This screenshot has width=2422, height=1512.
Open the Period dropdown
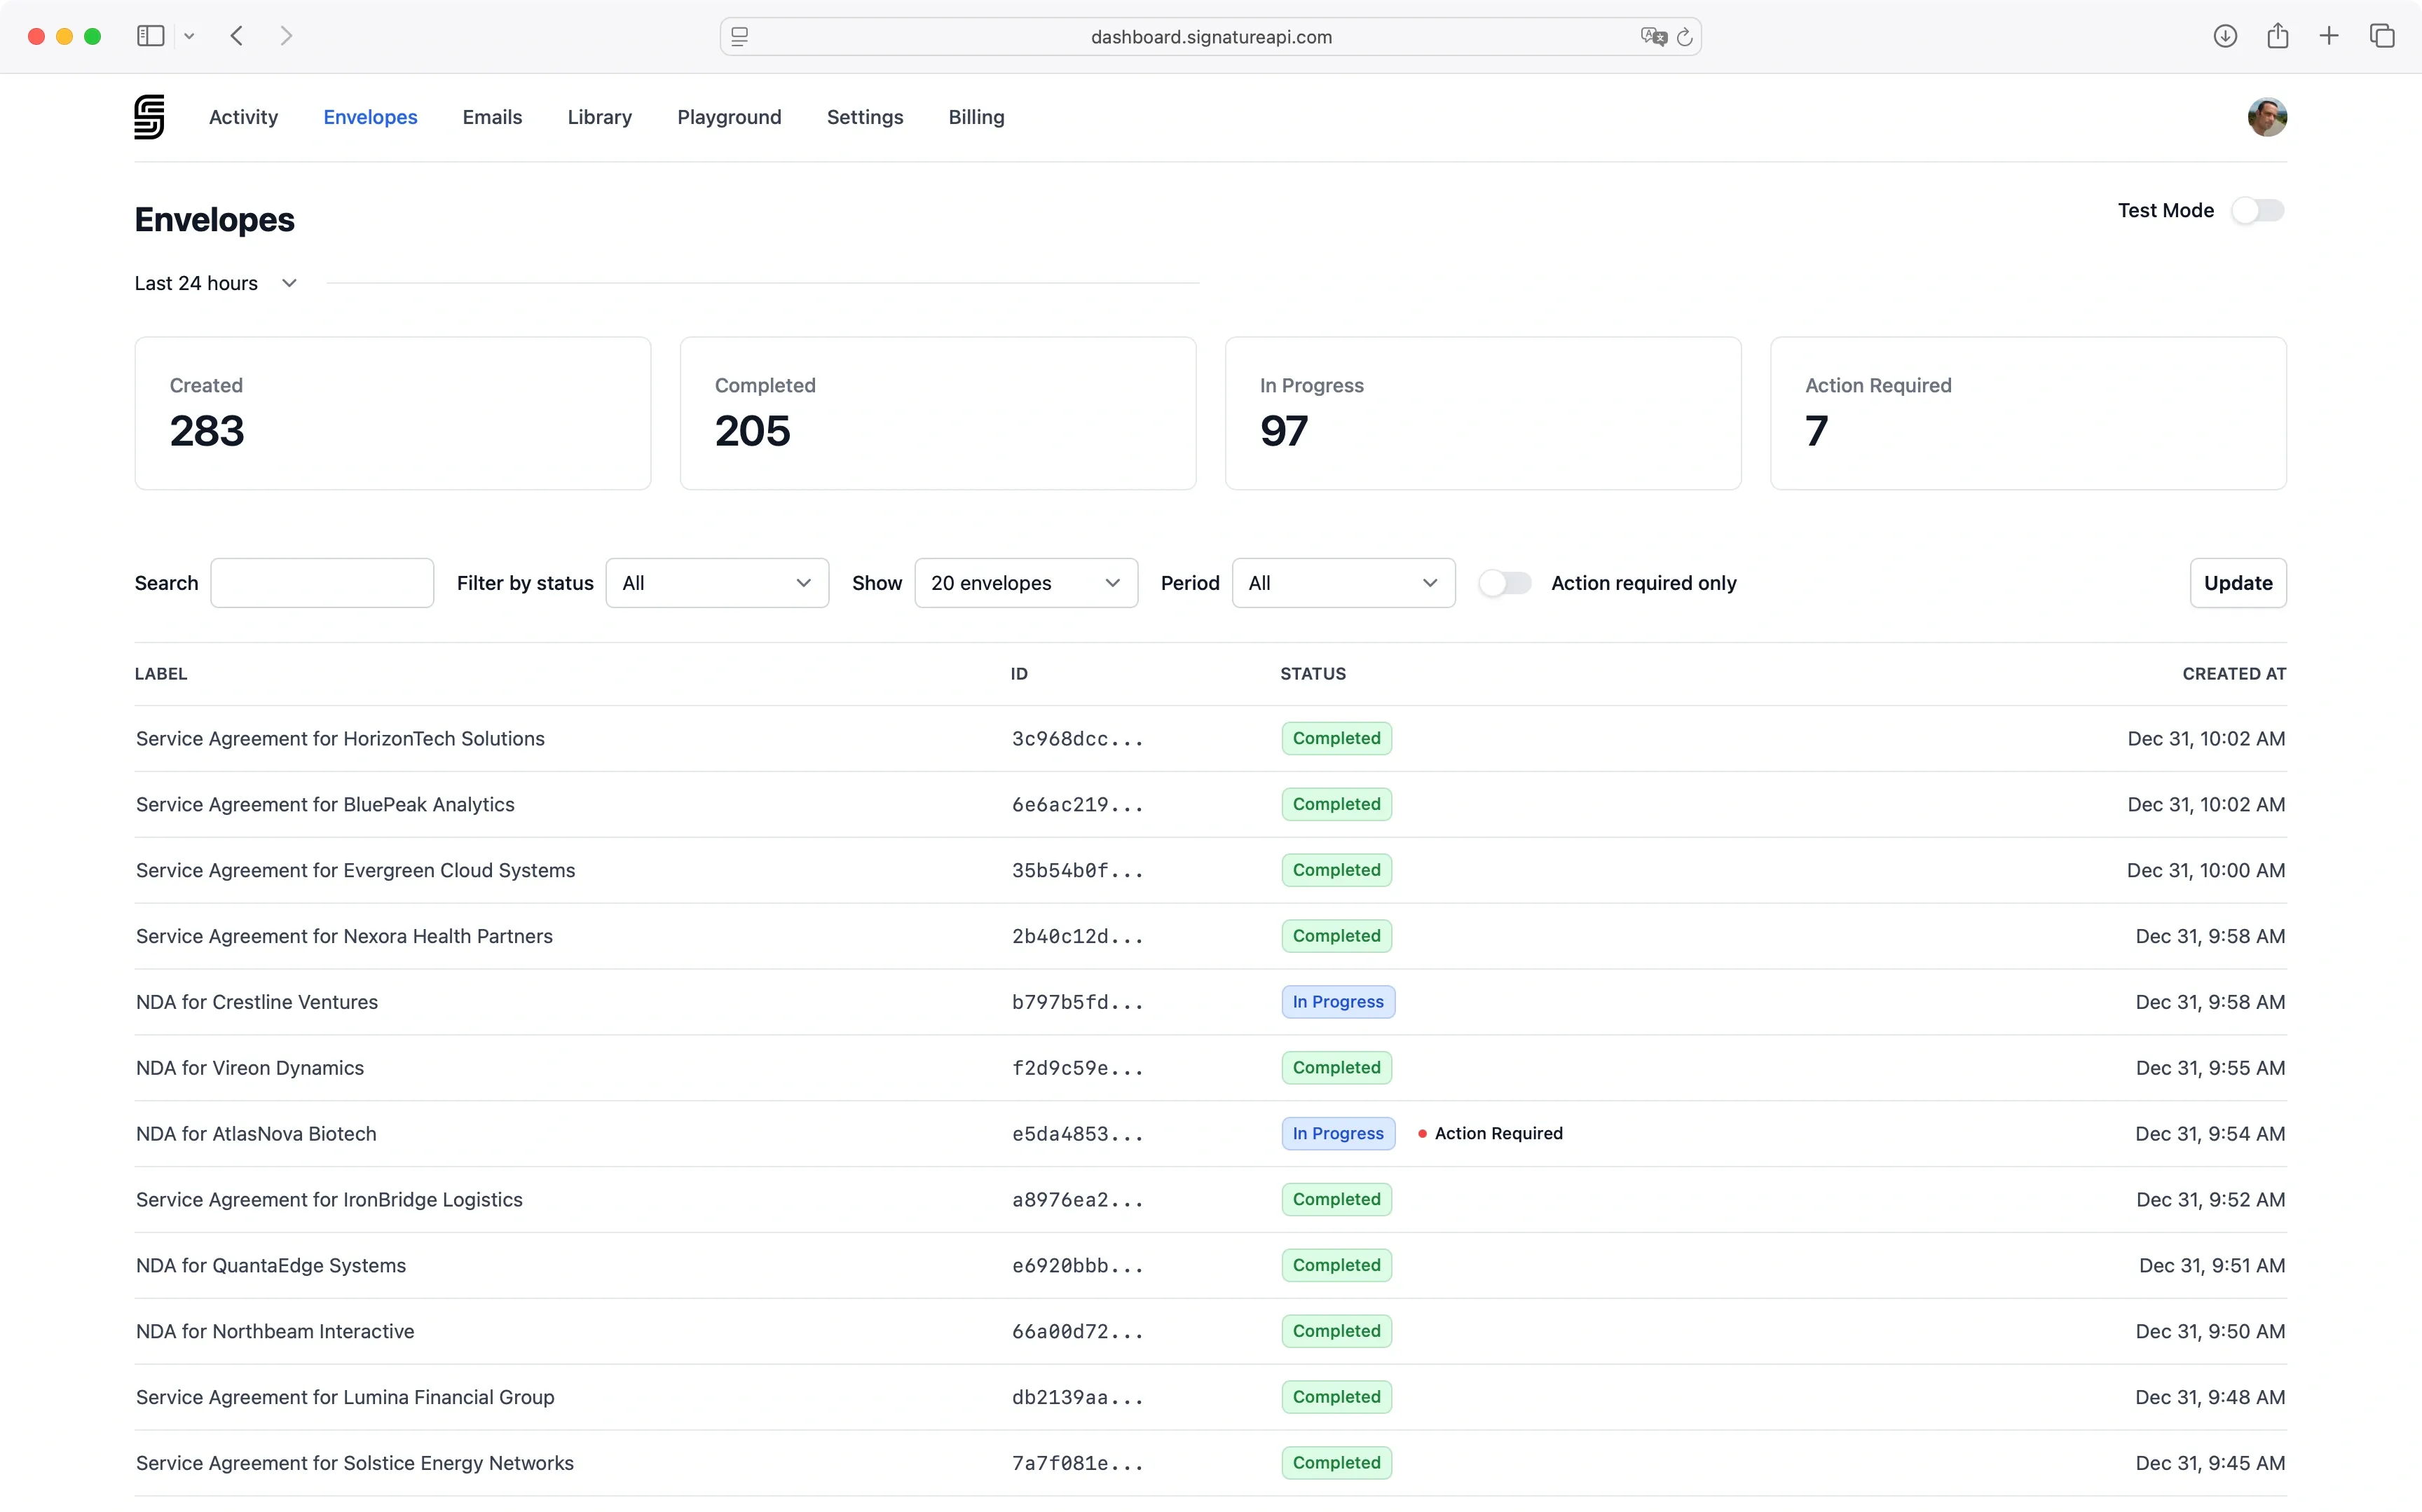click(x=1343, y=583)
